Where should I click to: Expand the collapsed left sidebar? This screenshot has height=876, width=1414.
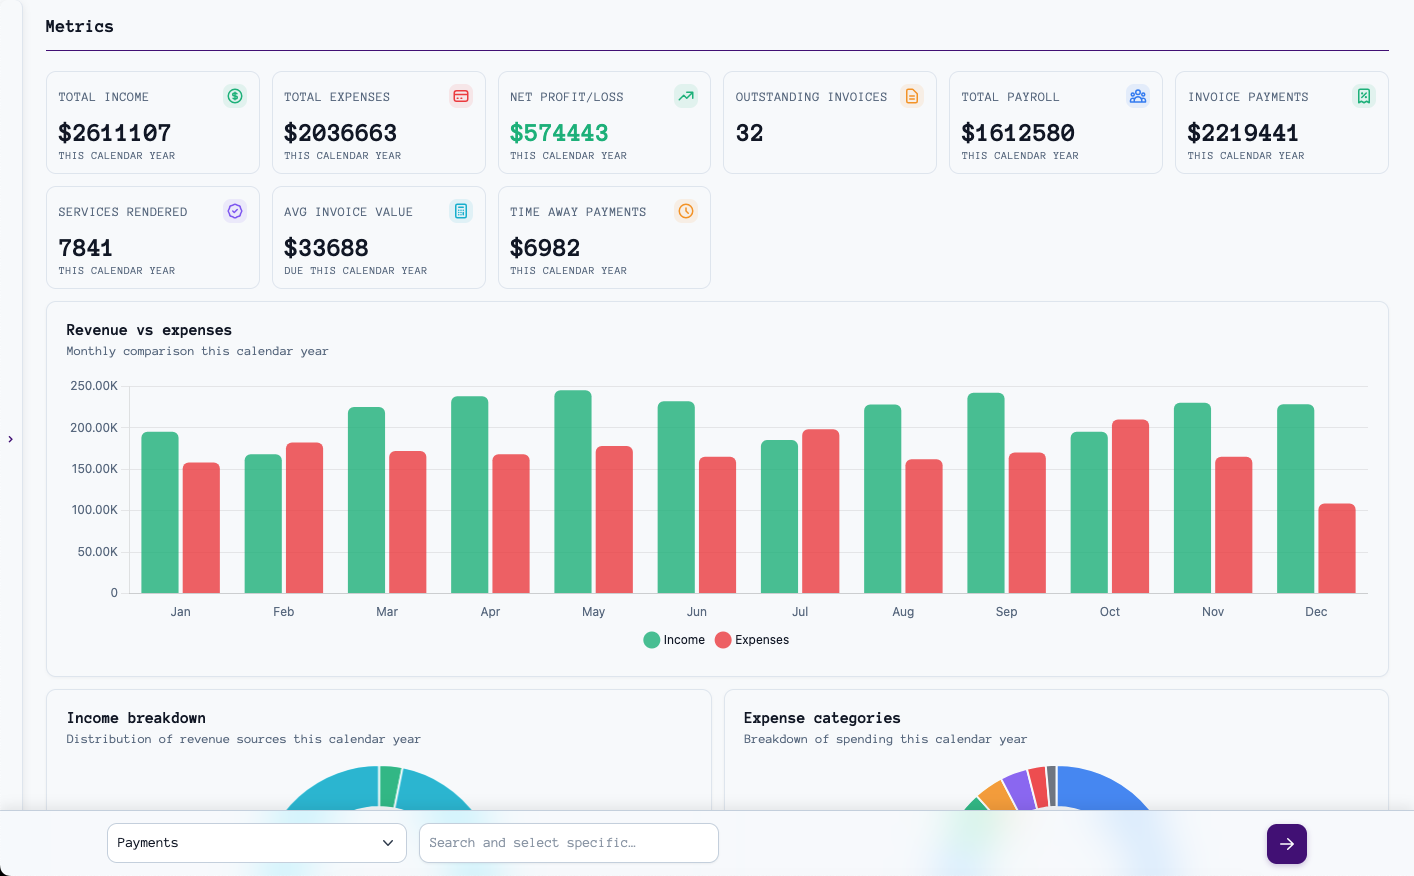10,438
